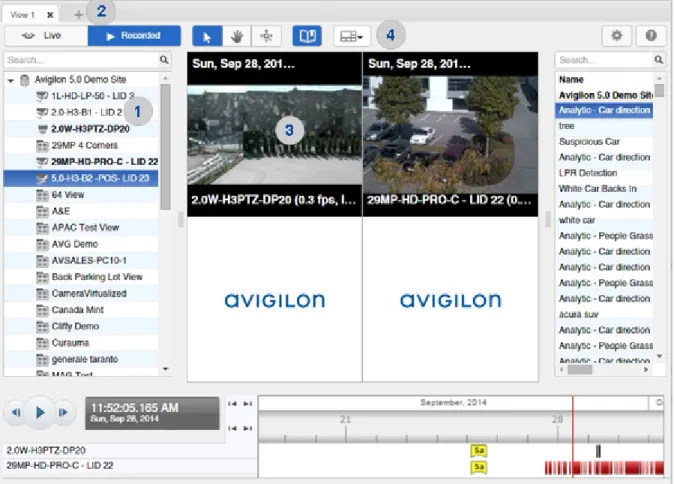This screenshot has height=484, width=674.
Task: Click the camera tree vertical scrollbar
Action: click(x=165, y=147)
